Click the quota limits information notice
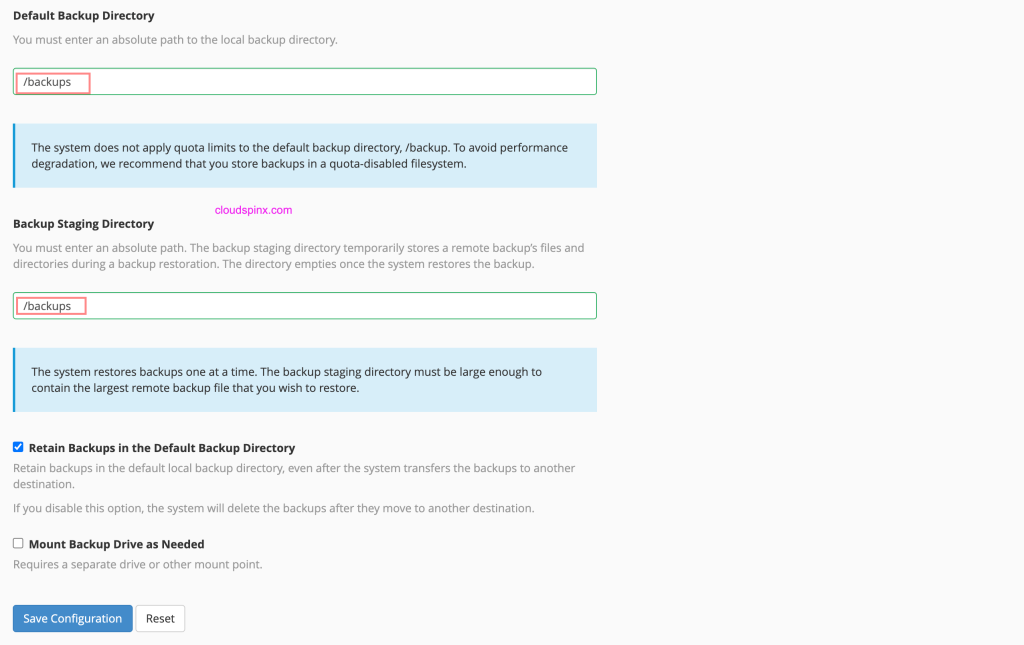 pyautogui.click(x=300, y=155)
